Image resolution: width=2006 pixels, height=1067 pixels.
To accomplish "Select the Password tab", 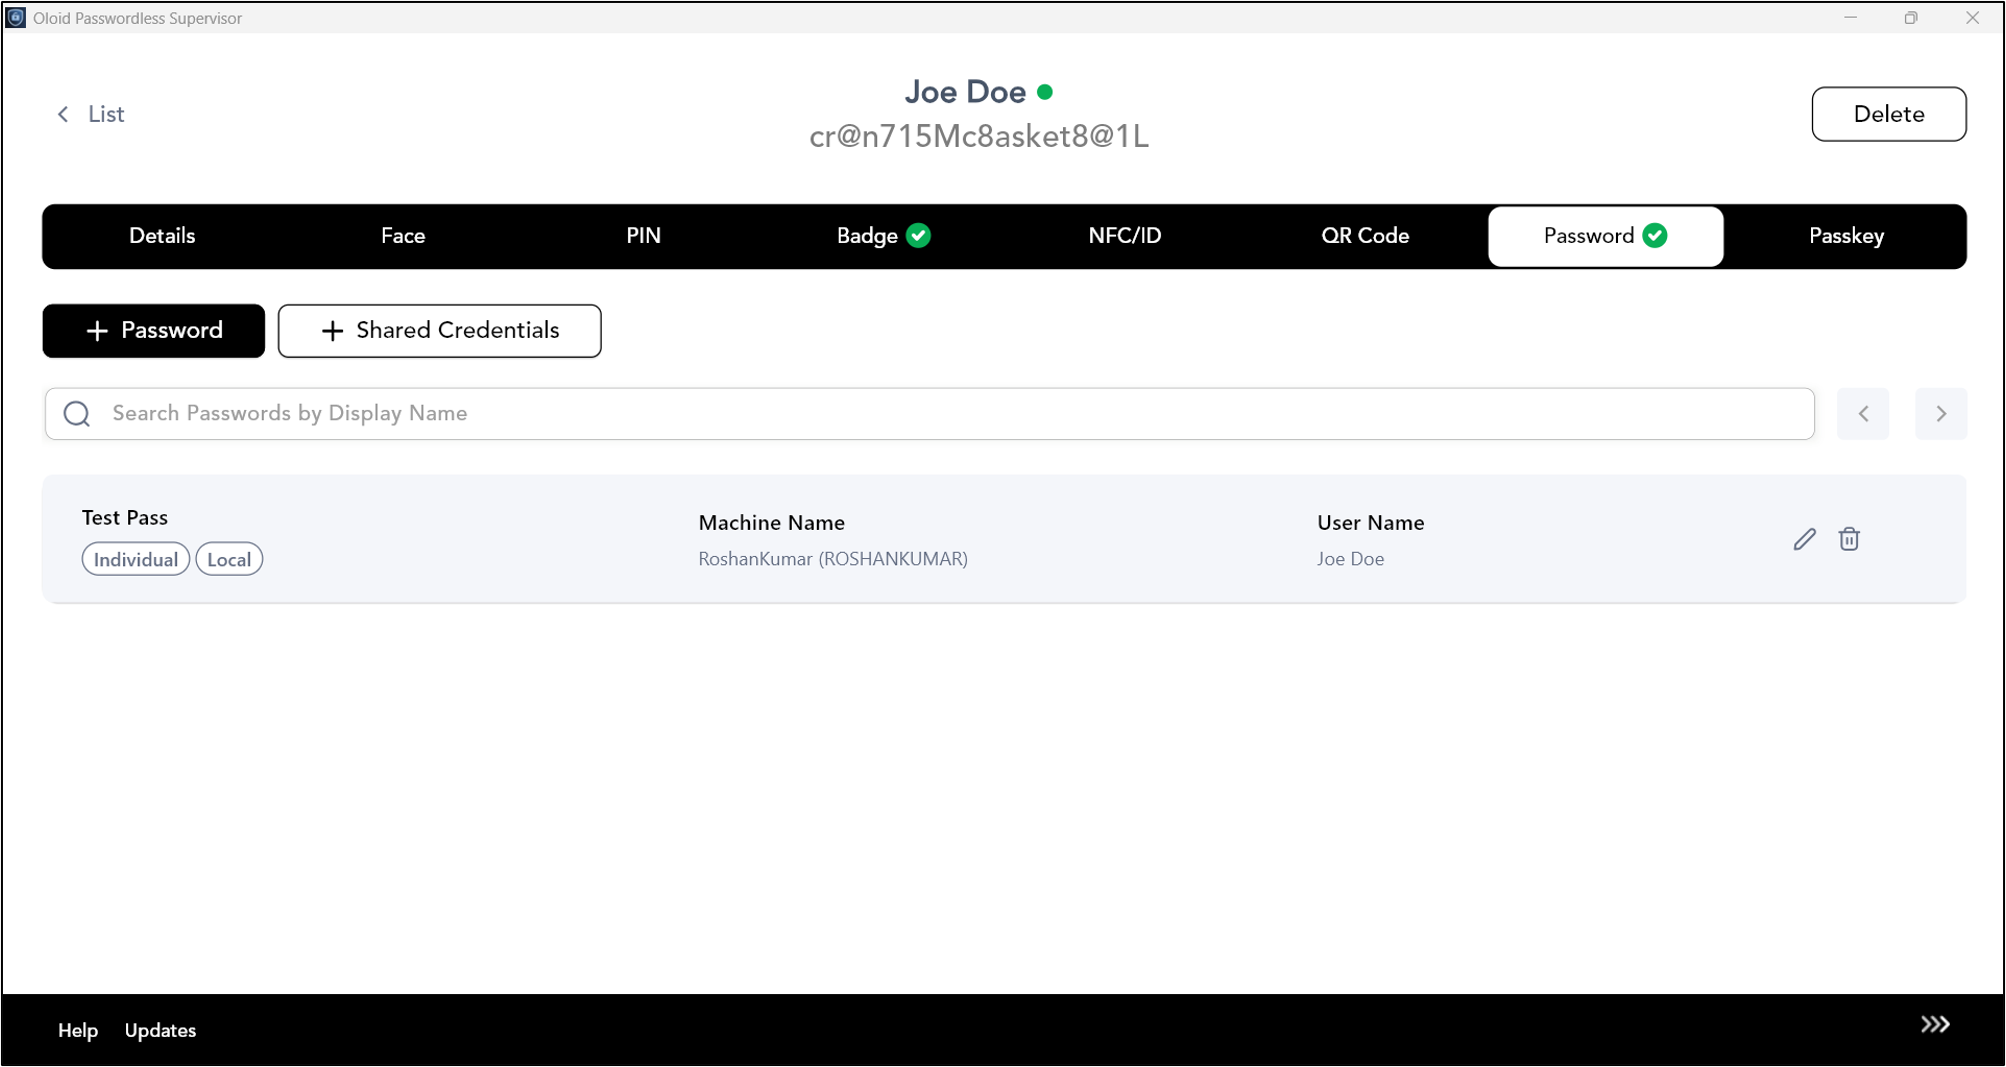I will [1606, 236].
